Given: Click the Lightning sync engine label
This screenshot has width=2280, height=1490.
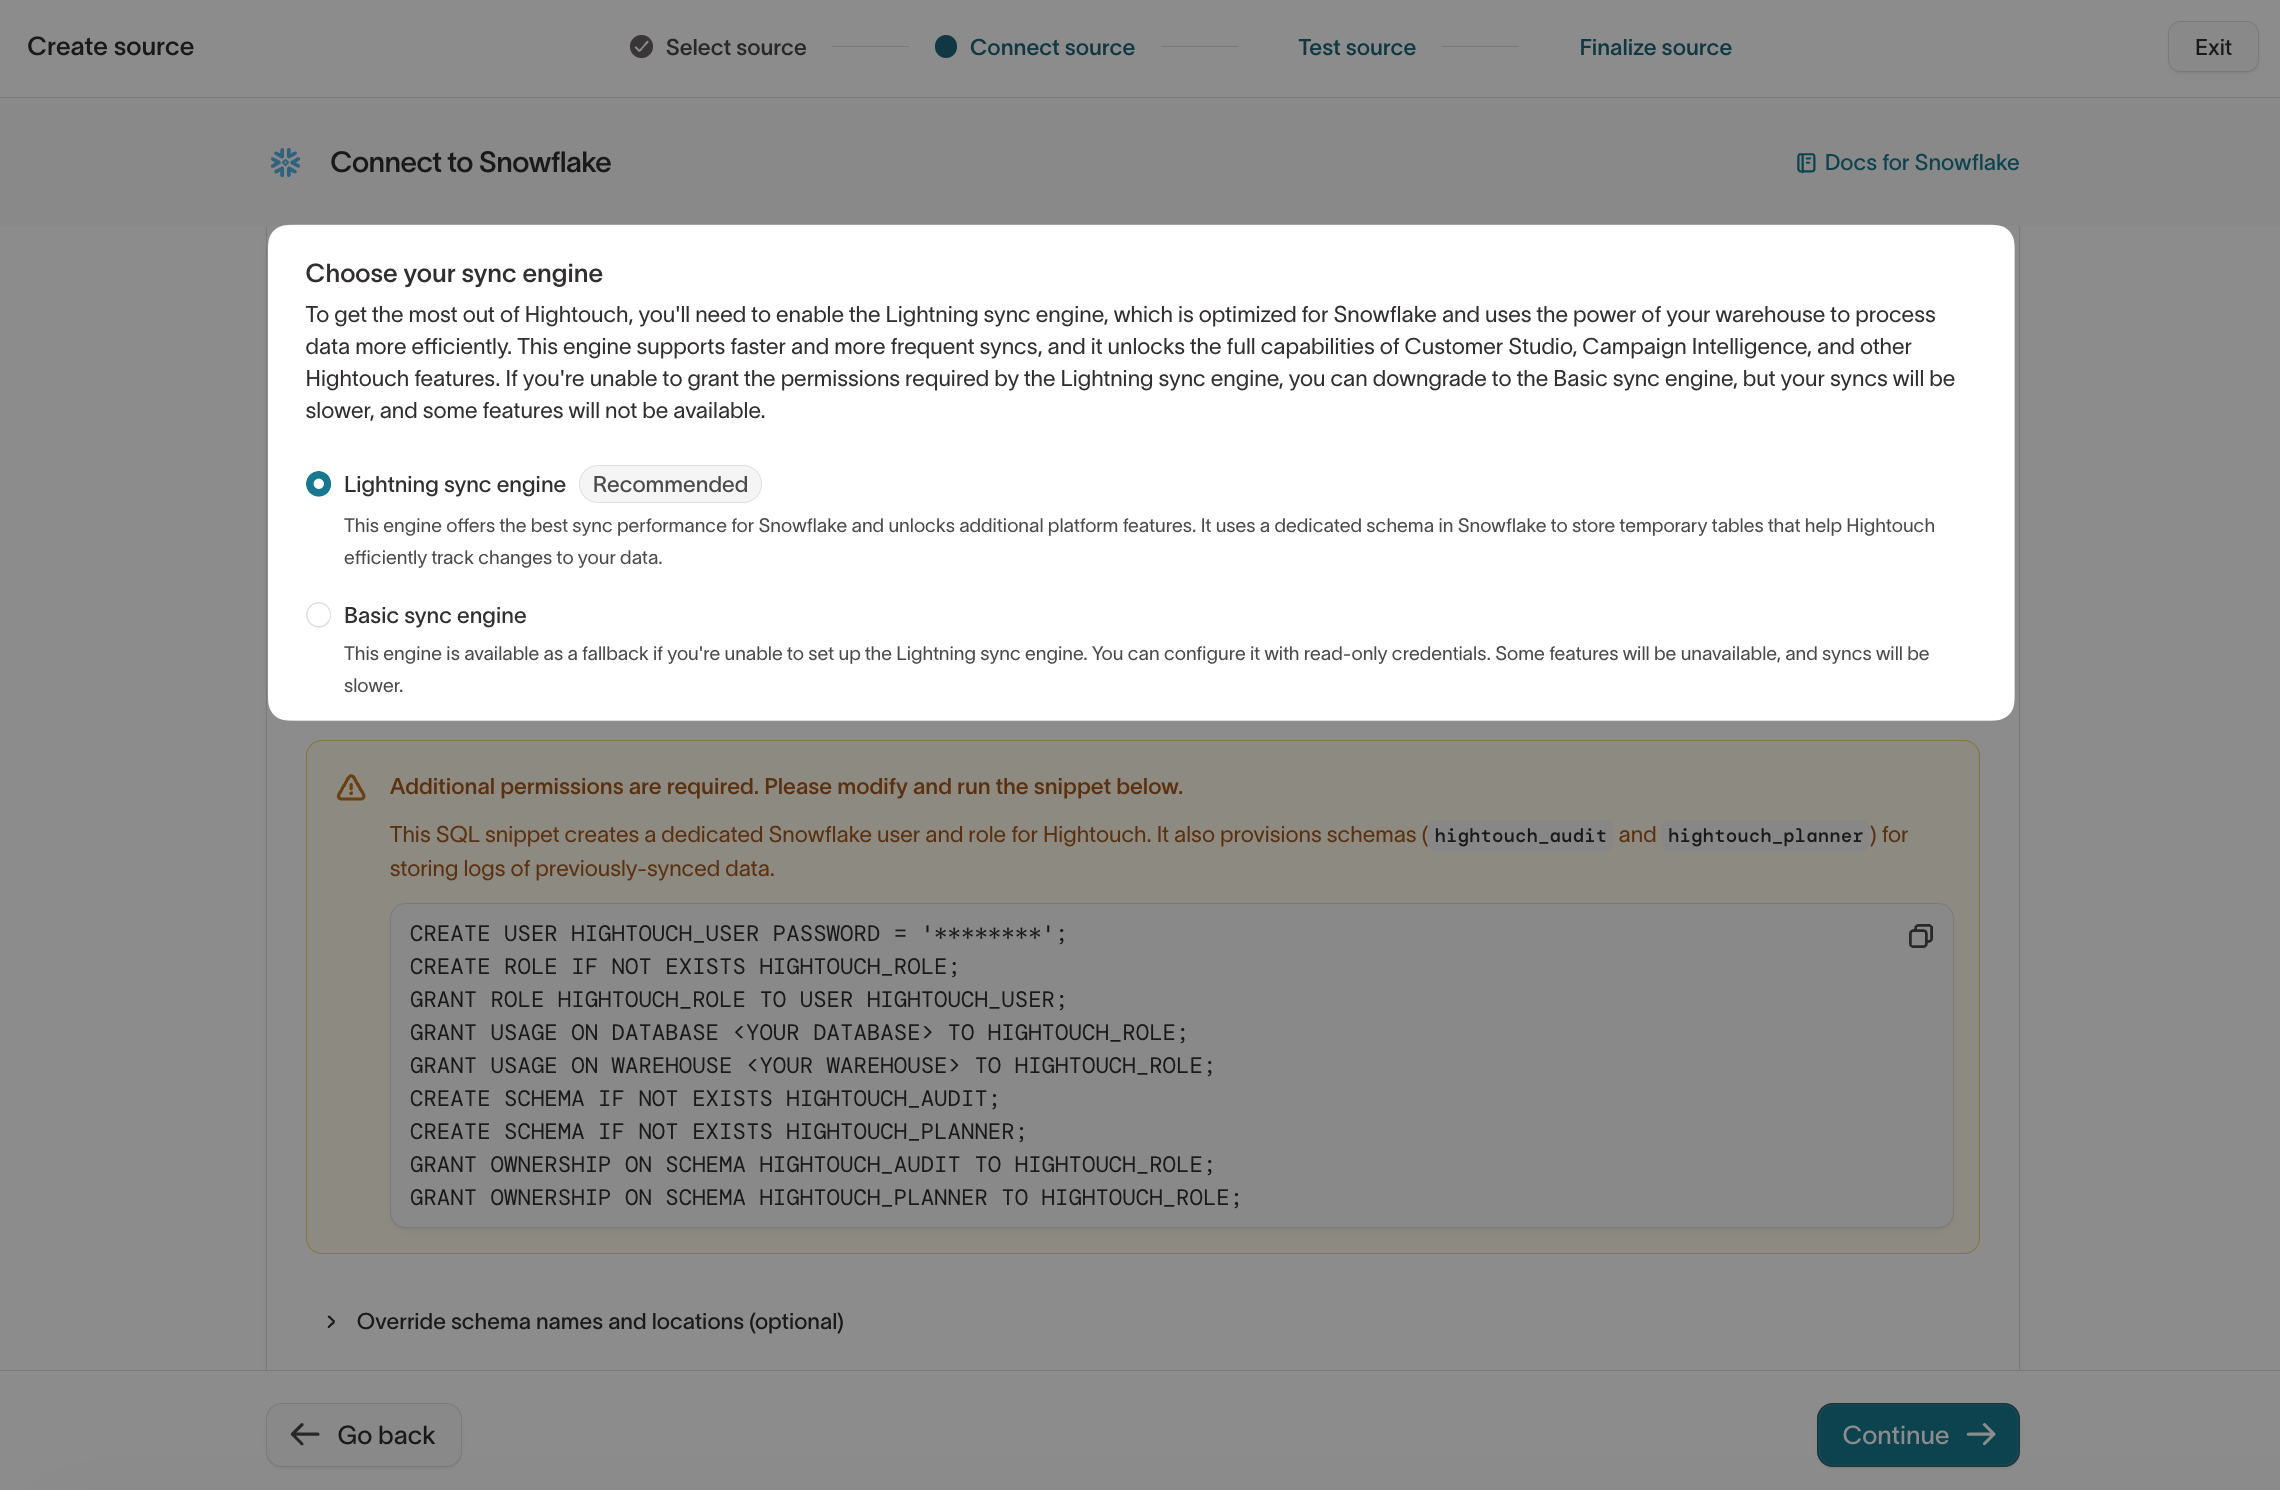Looking at the screenshot, I should point(455,485).
